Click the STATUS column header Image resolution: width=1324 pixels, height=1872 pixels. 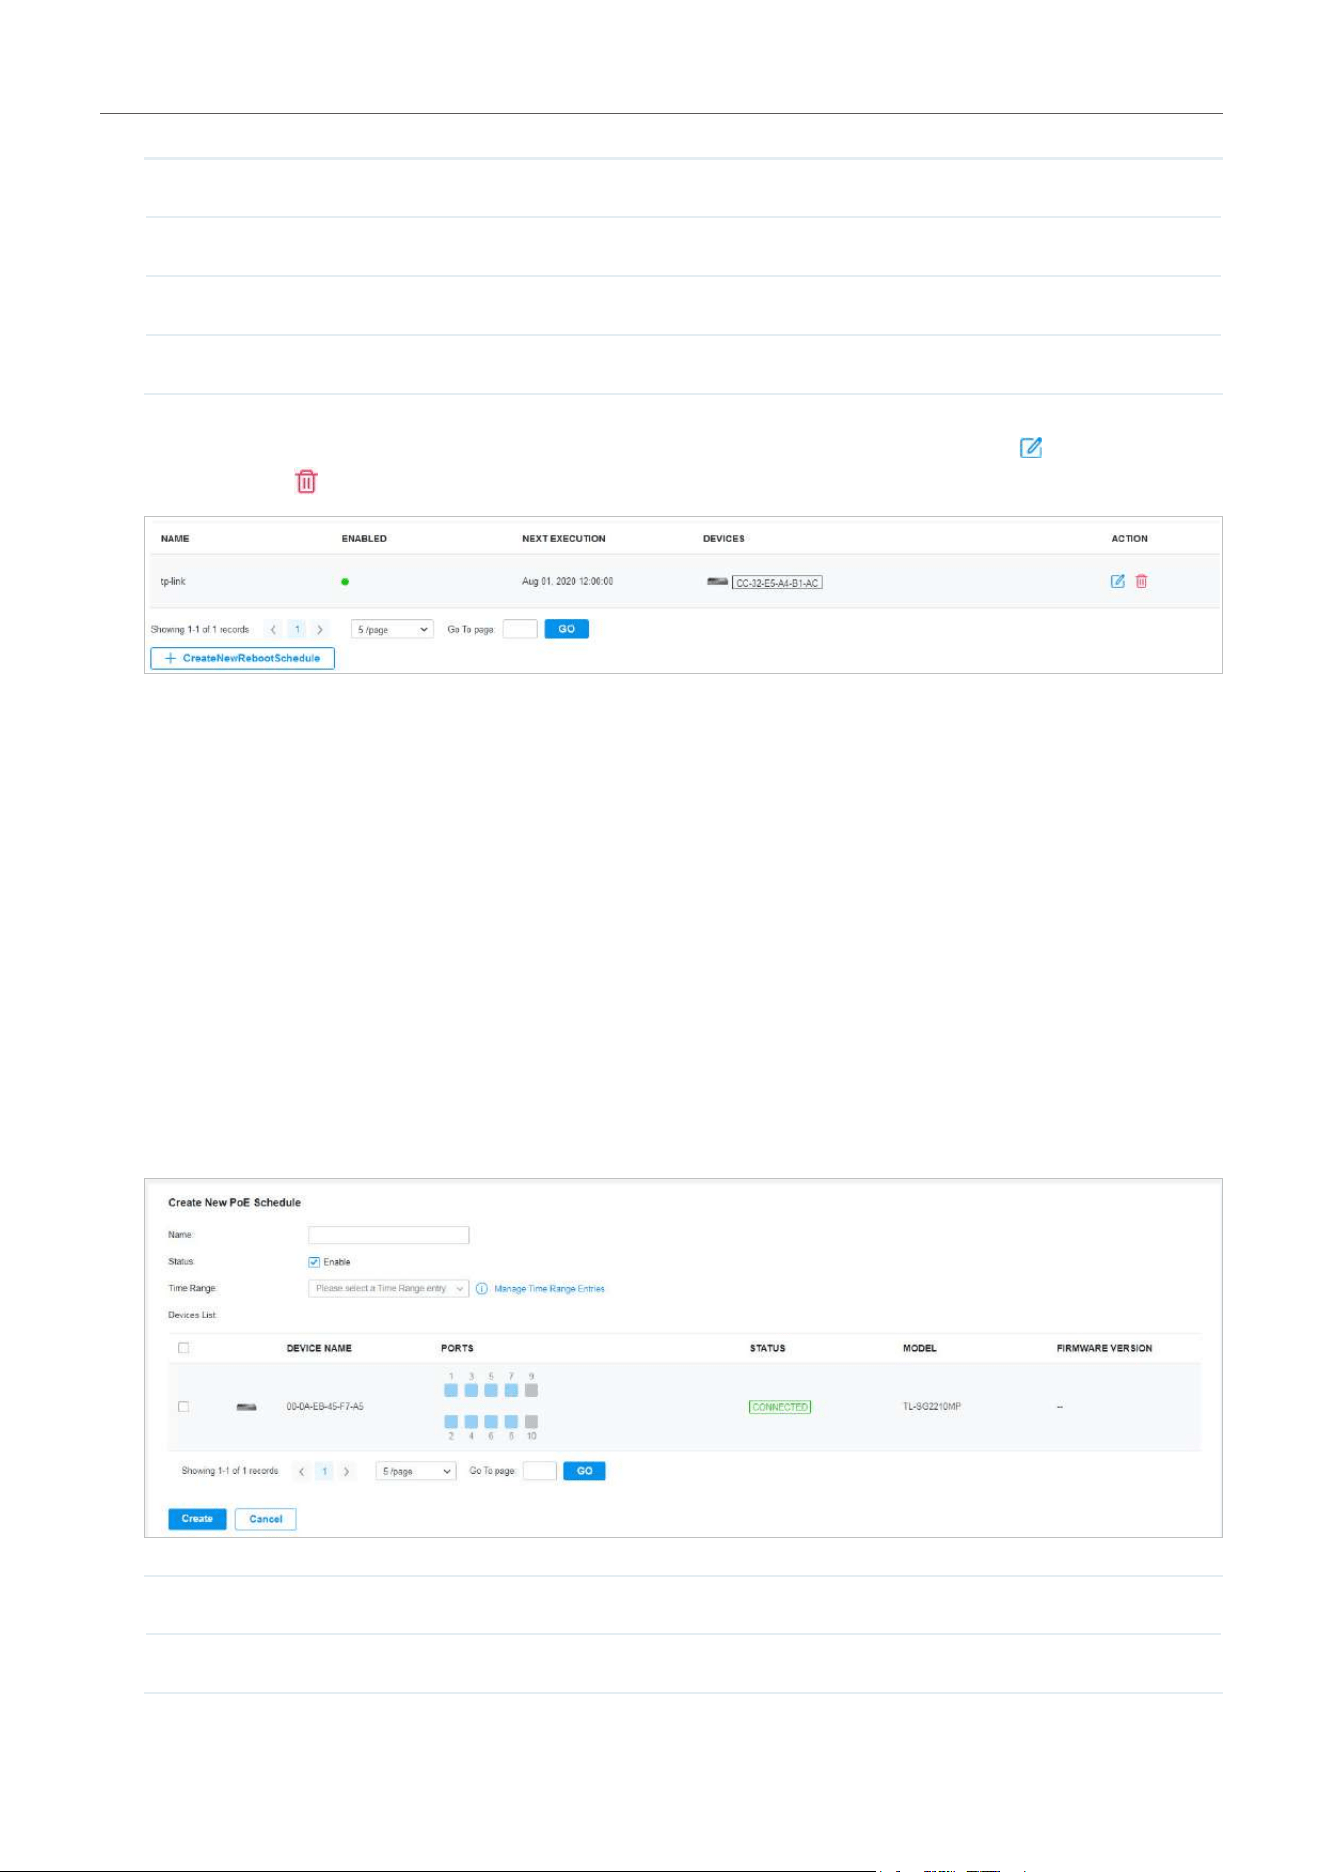(768, 1348)
